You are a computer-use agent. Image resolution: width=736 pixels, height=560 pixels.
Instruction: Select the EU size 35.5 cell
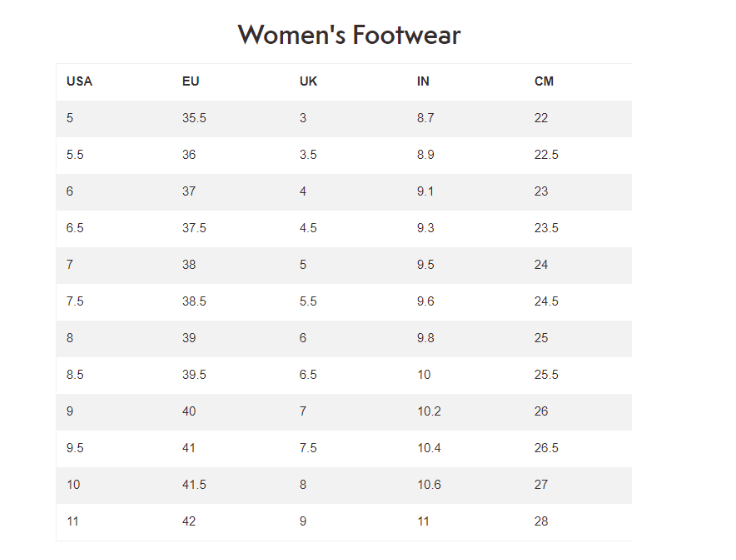pos(194,118)
